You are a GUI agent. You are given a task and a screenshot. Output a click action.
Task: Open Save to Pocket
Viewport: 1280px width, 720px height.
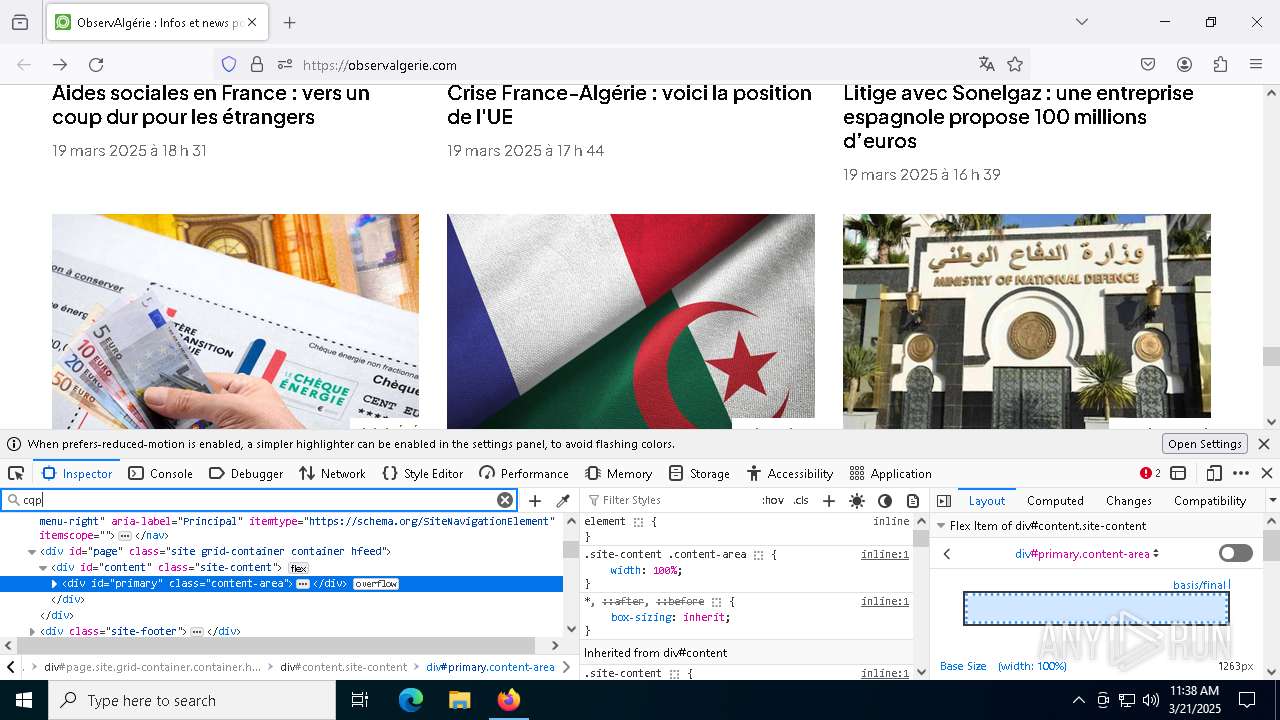click(1148, 65)
